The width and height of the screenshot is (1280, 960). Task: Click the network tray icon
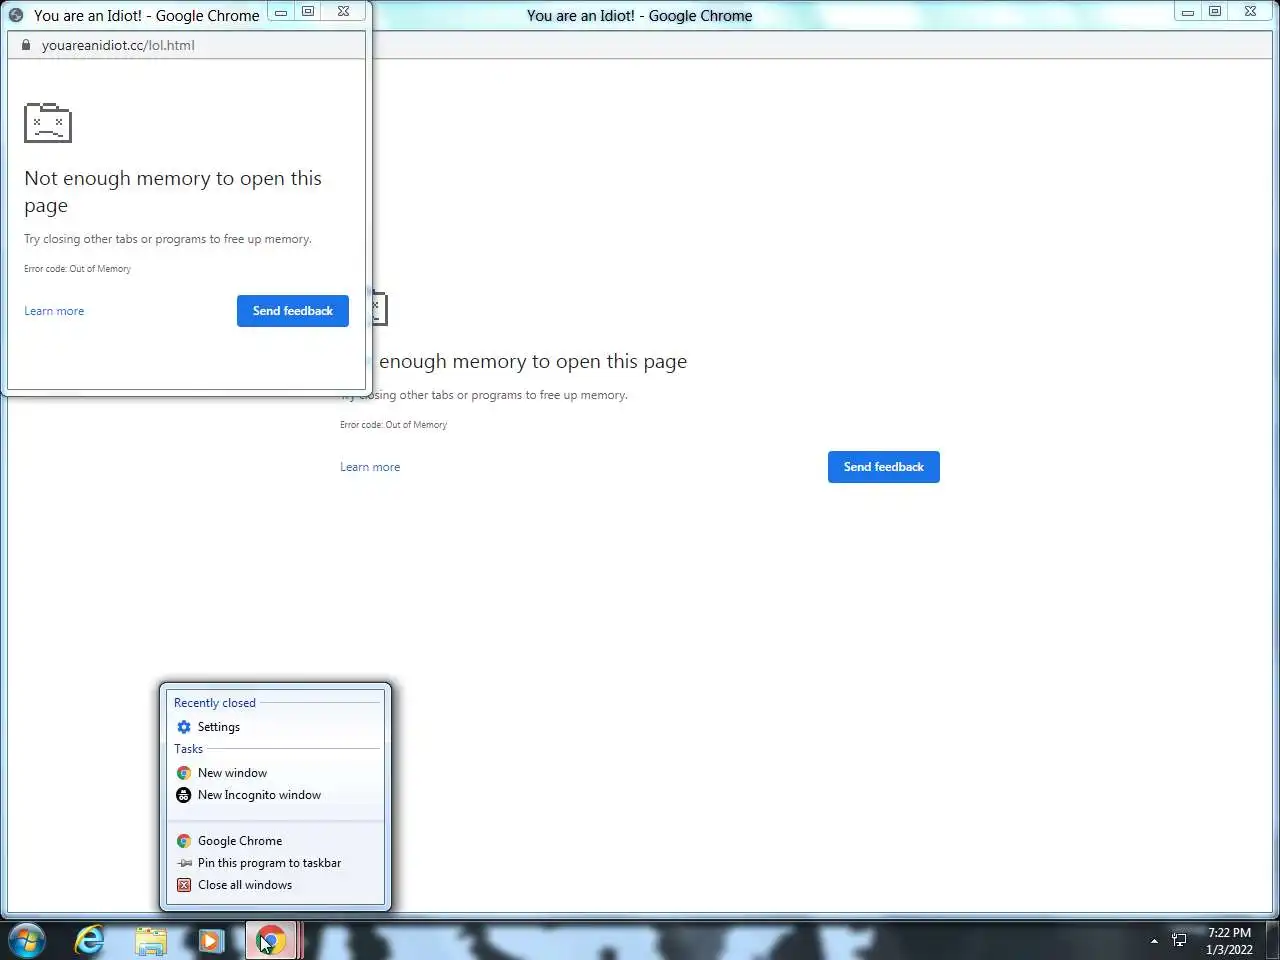click(x=1179, y=940)
